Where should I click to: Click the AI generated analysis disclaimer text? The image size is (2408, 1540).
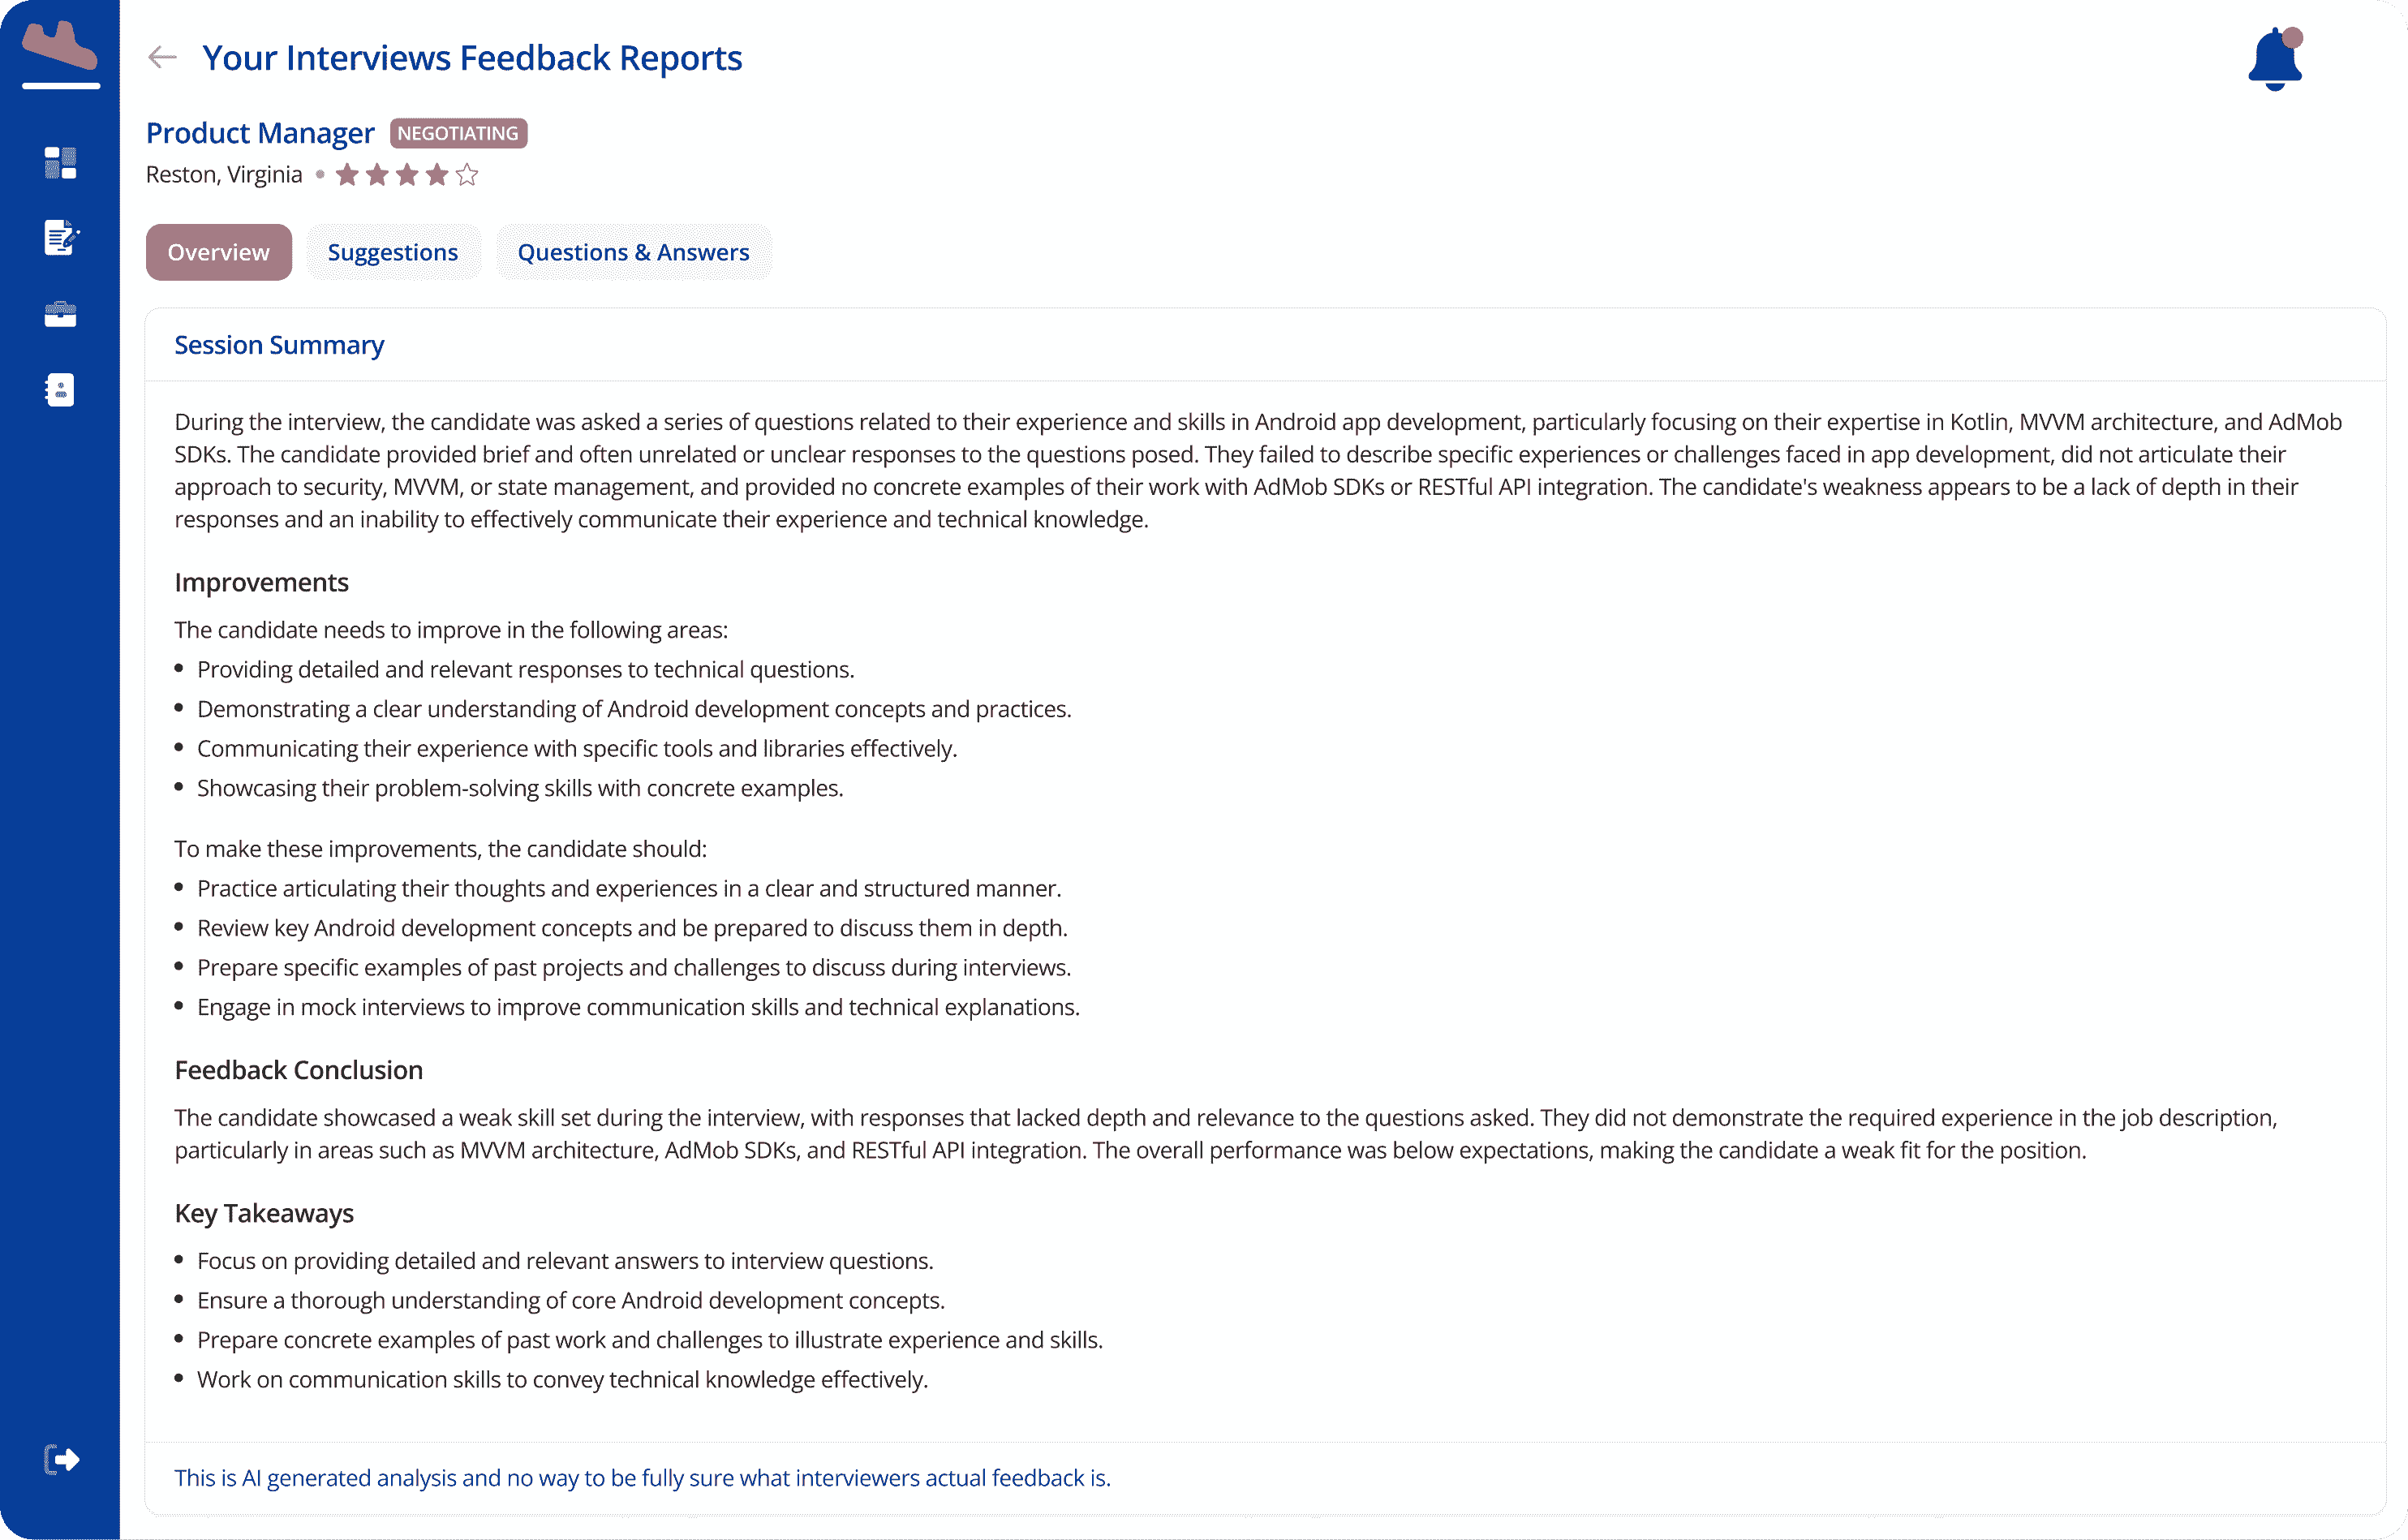pyautogui.click(x=642, y=1478)
